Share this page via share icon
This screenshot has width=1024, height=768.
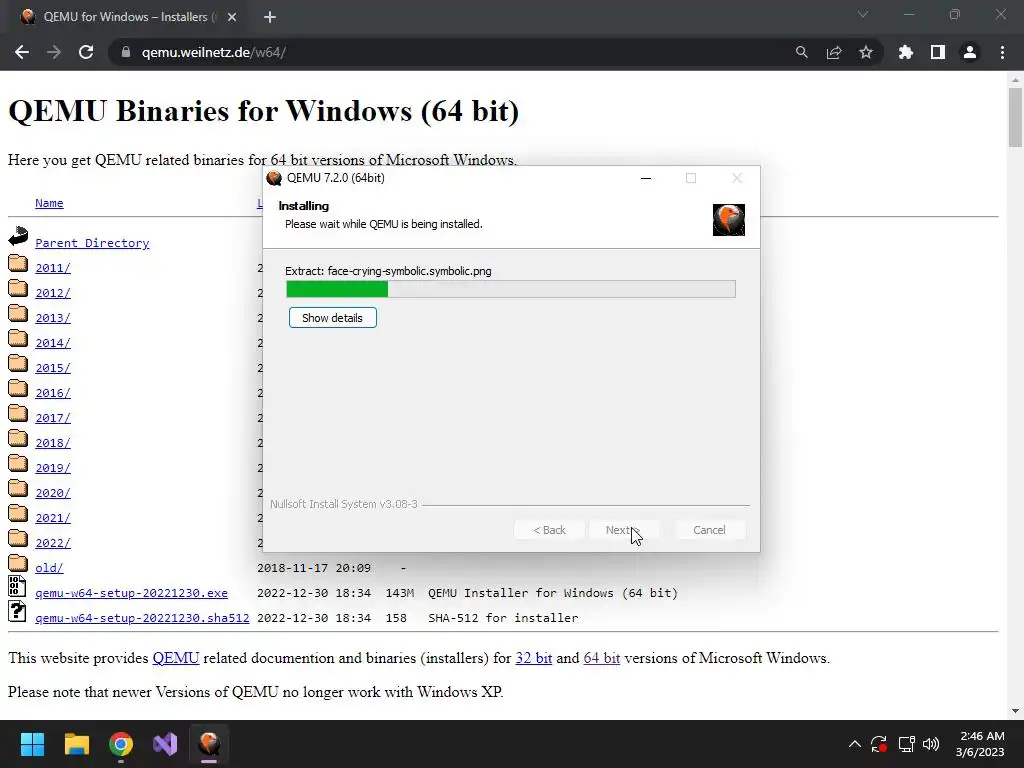[x=834, y=52]
